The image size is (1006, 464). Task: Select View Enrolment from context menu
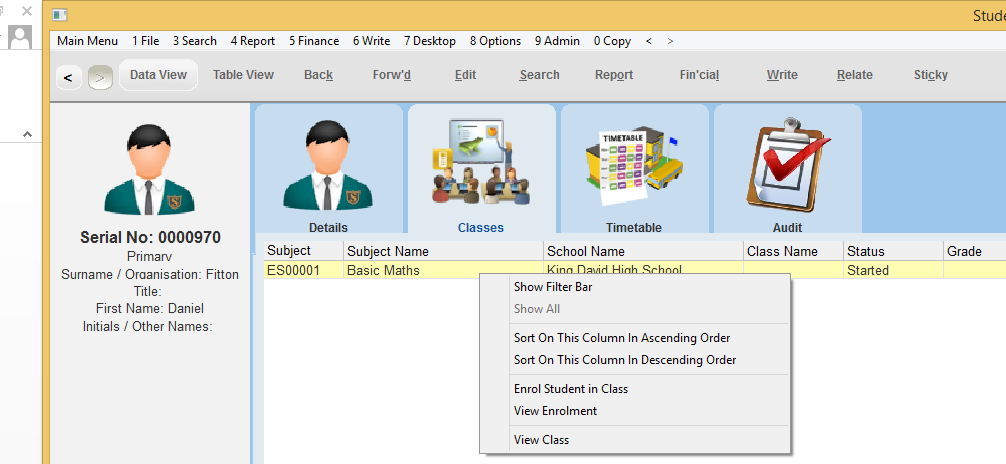click(555, 411)
